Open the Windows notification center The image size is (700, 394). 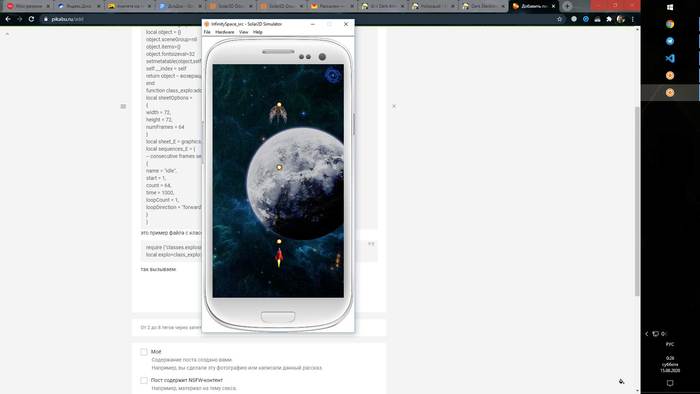click(x=670, y=383)
